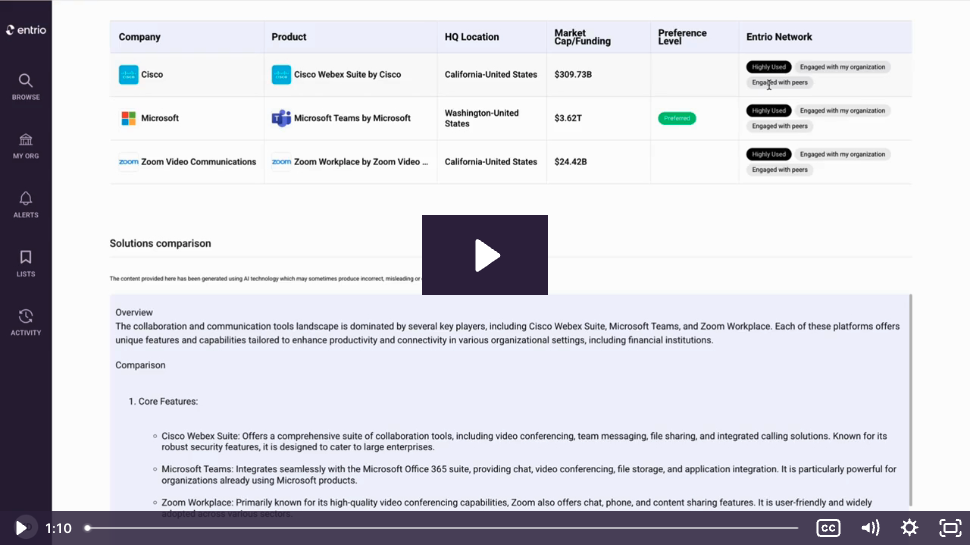
Task: Click the Zoom Workplace product icon
Action: click(281, 162)
